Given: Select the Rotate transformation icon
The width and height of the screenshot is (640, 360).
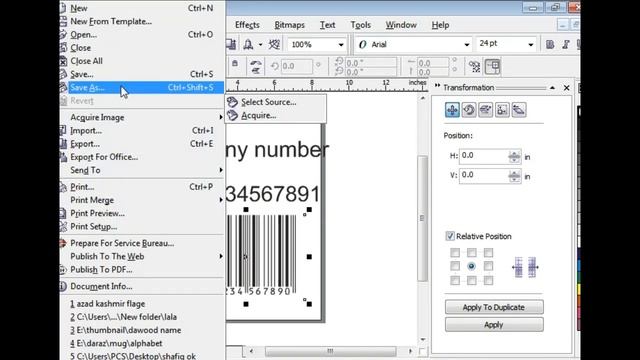Looking at the screenshot, I should click(x=469, y=110).
